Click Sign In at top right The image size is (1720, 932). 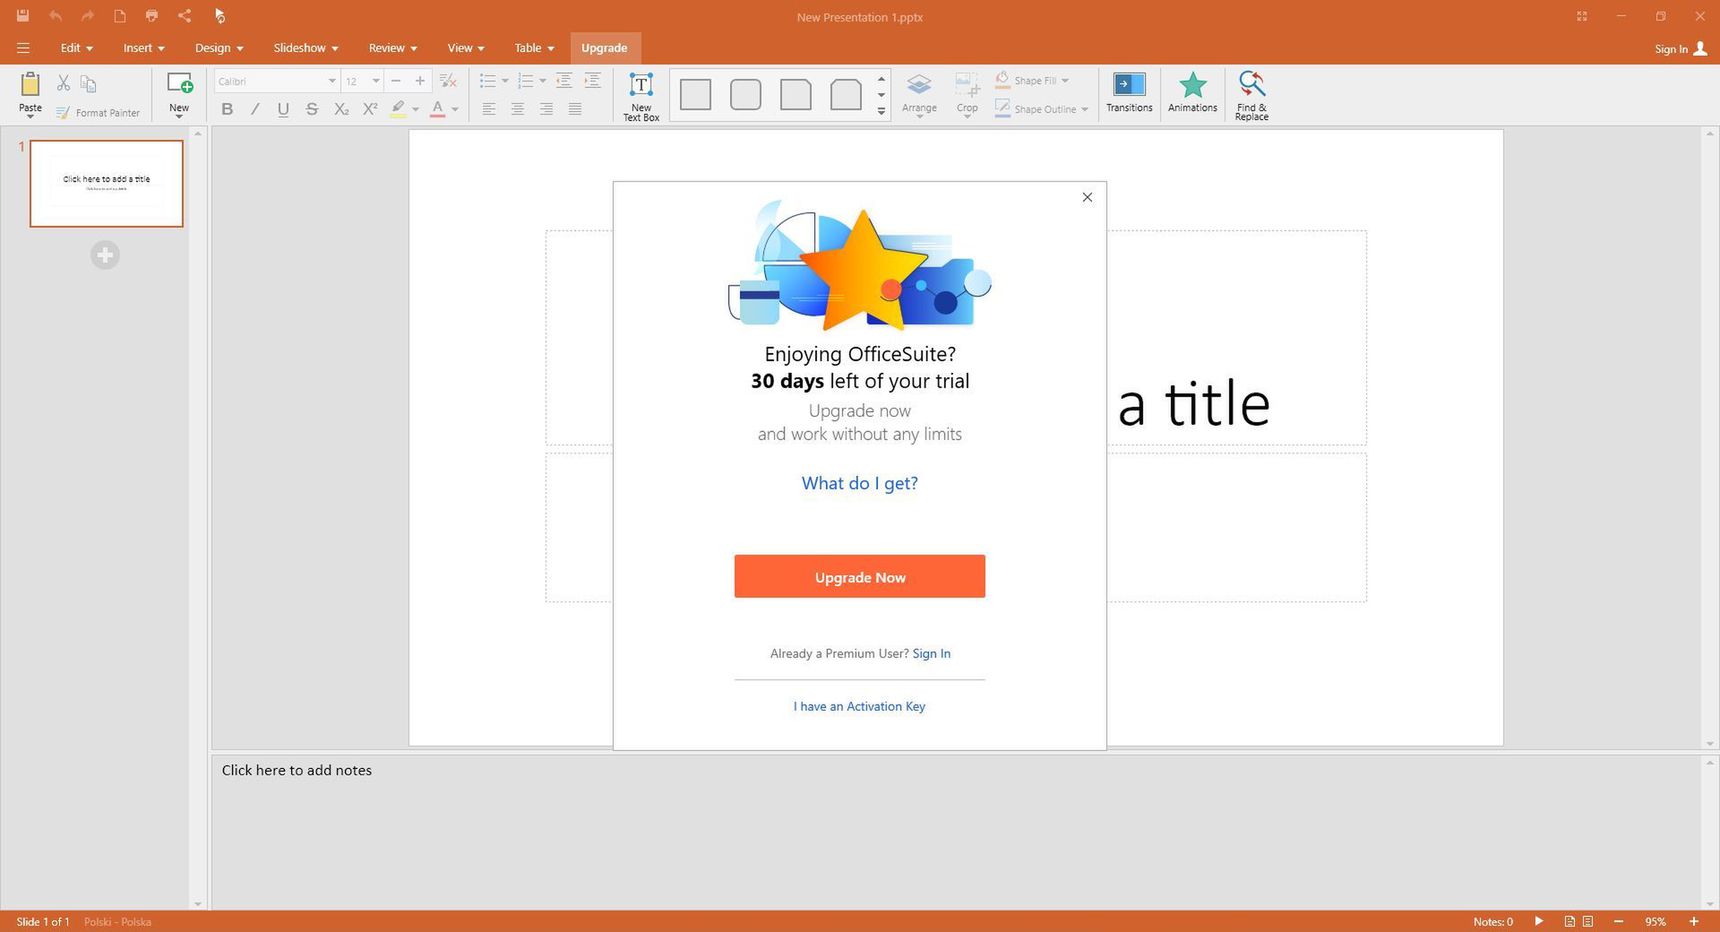point(1681,49)
